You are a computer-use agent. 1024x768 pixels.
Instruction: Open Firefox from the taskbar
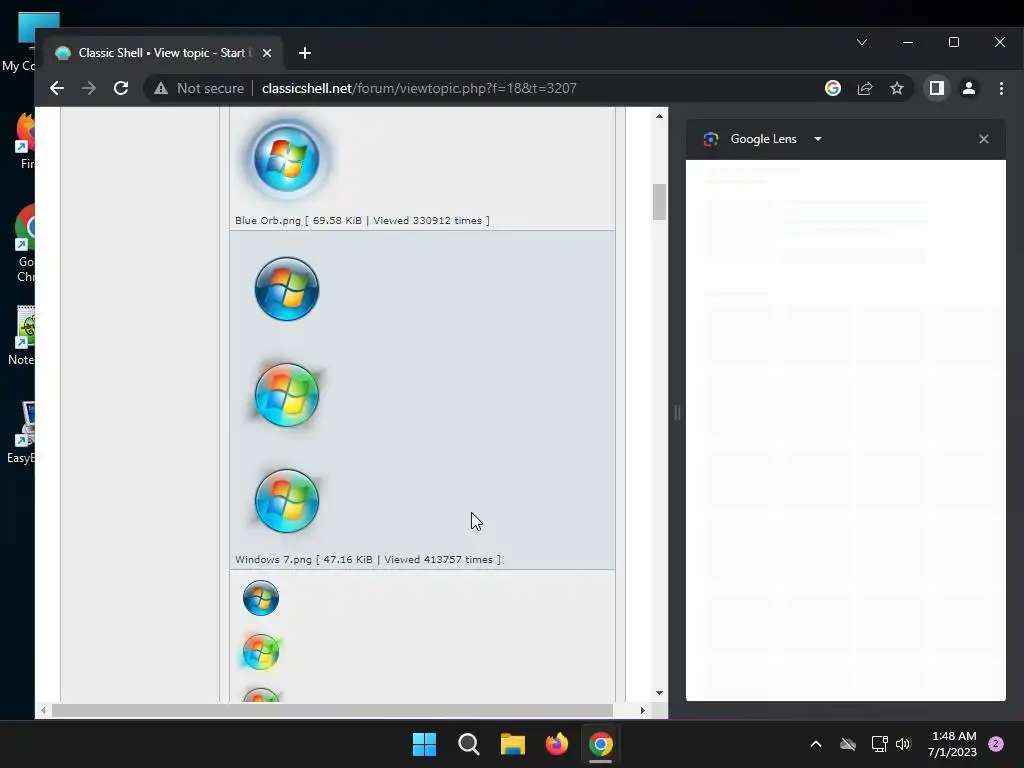click(556, 744)
